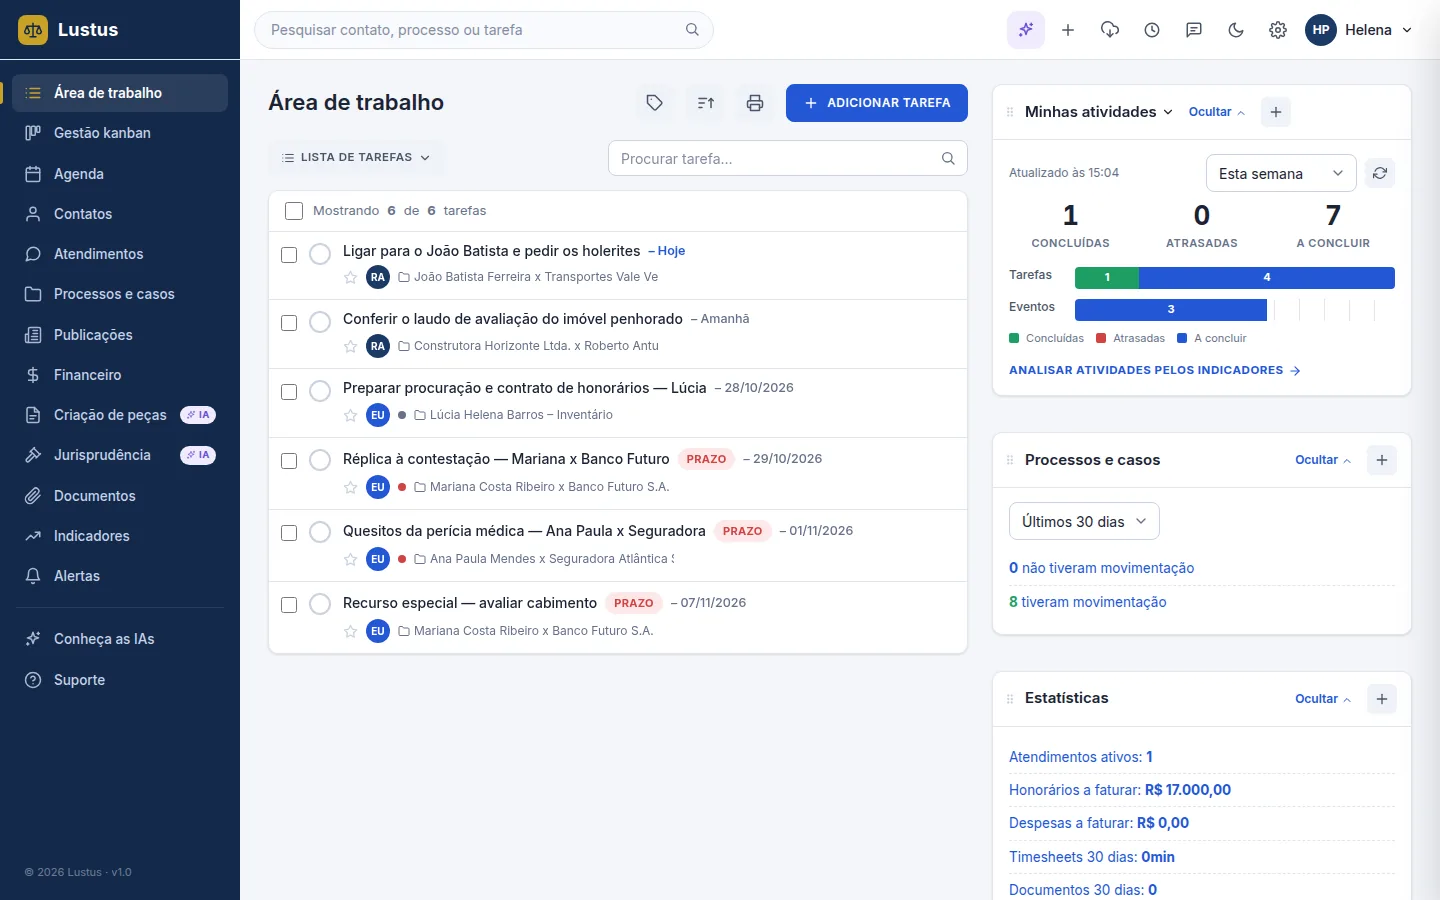Click plus button in Processos e casos panel
Image resolution: width=1440 pixels, height=900 pixels.
point(1382,460)
